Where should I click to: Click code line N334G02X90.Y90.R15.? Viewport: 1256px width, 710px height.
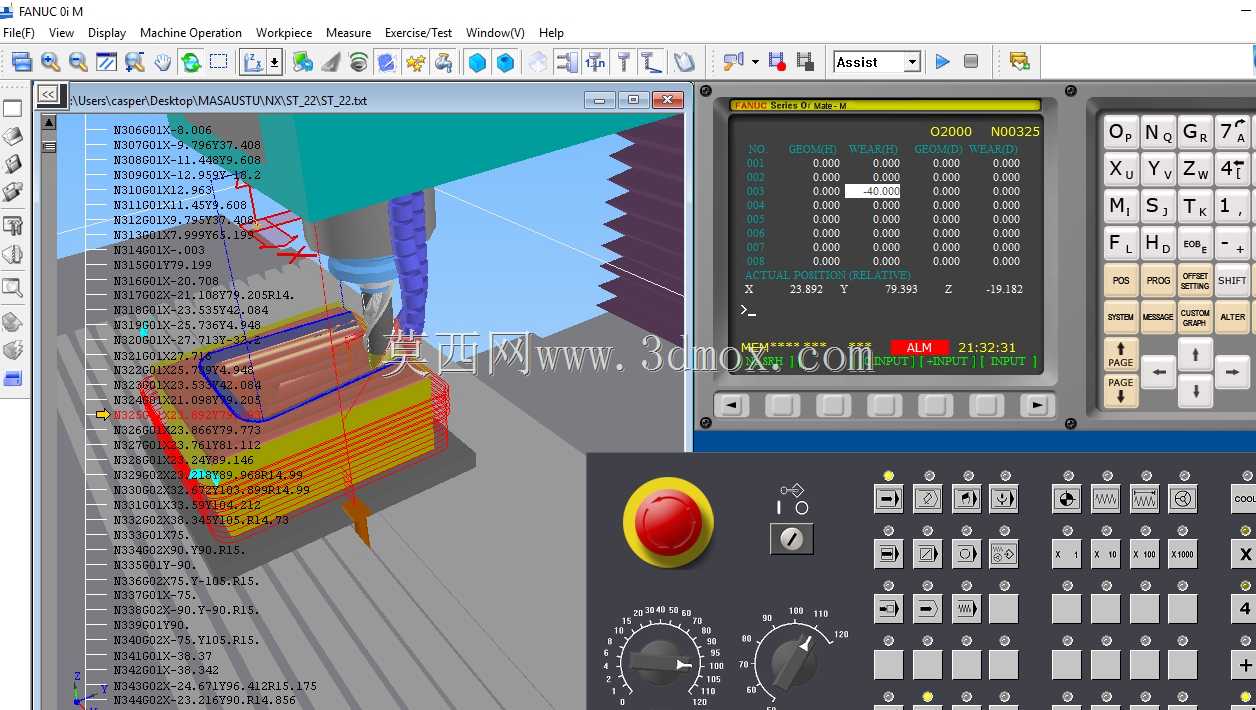coord(179,550)
